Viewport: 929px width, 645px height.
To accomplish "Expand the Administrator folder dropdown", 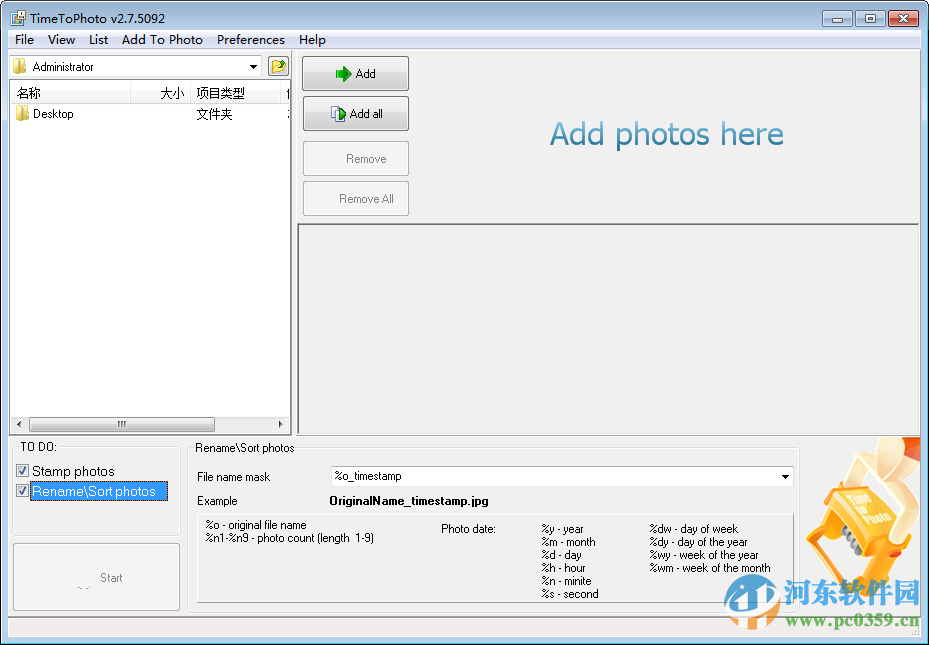I will click(x=253, y=66).
